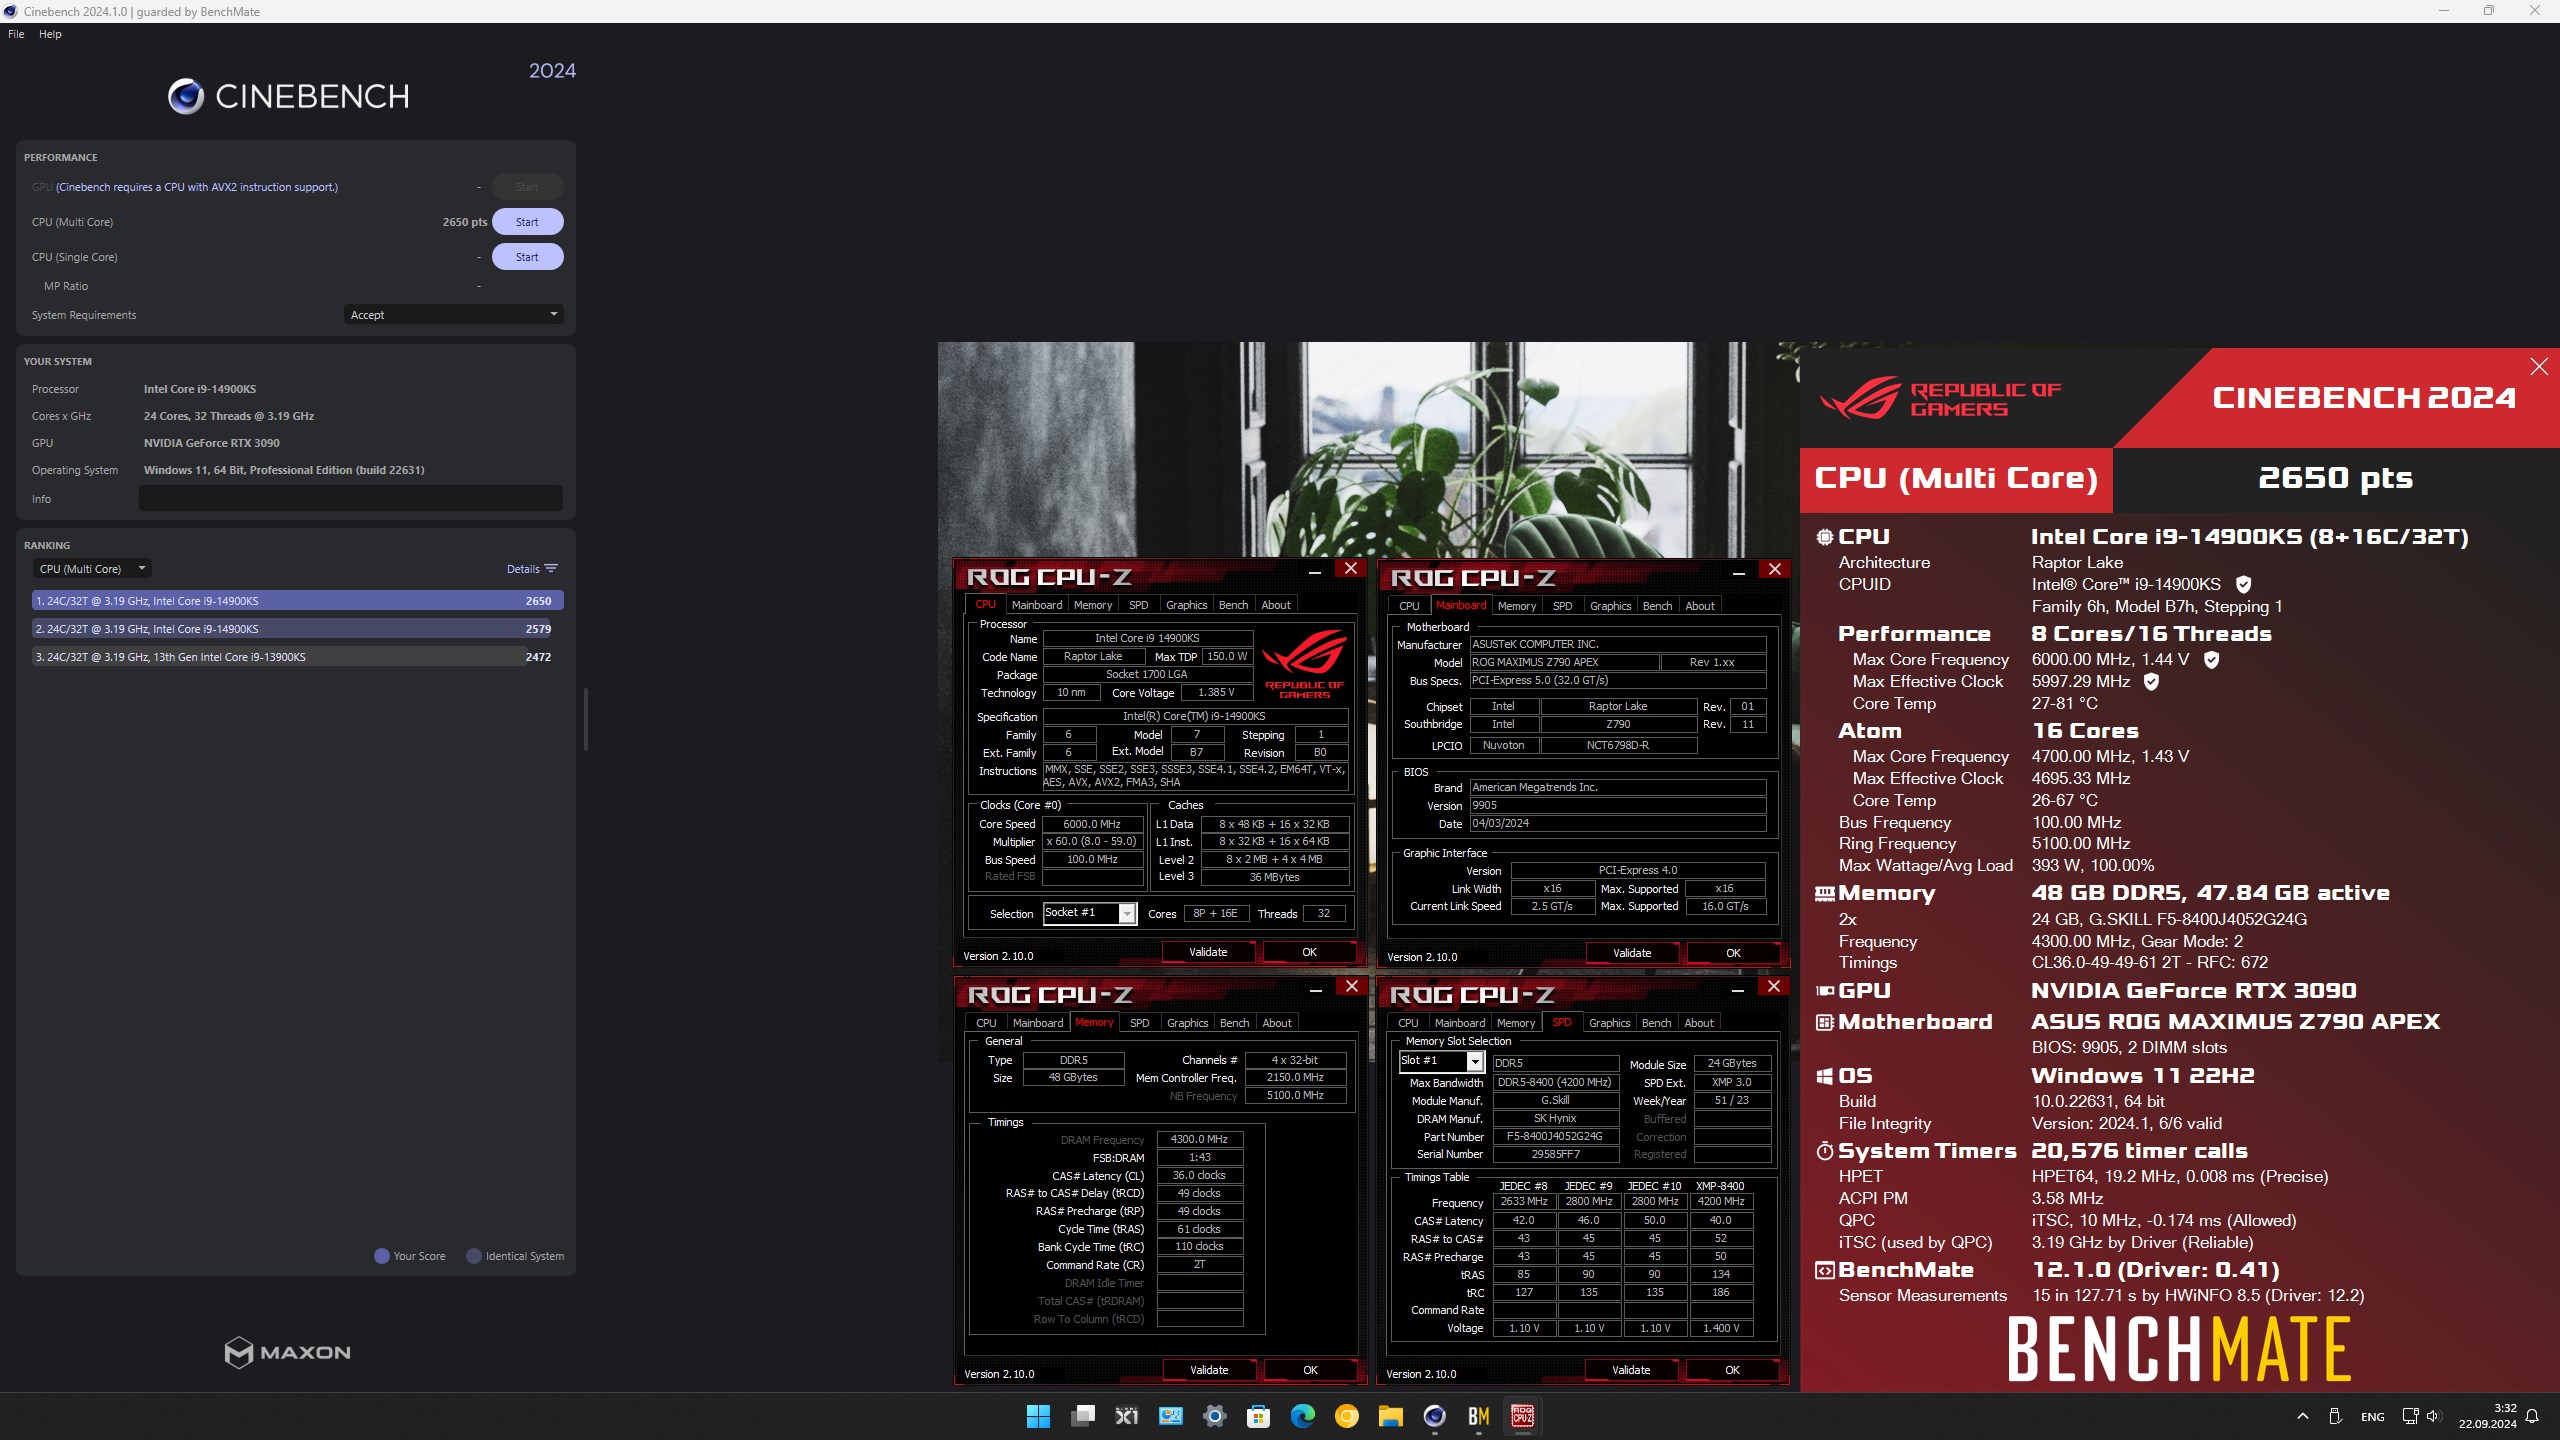This screenshot has width=2560, height=1440.
Task: Open the yellow circular browser taskbar icon
Action: tap(1346, 1416)
